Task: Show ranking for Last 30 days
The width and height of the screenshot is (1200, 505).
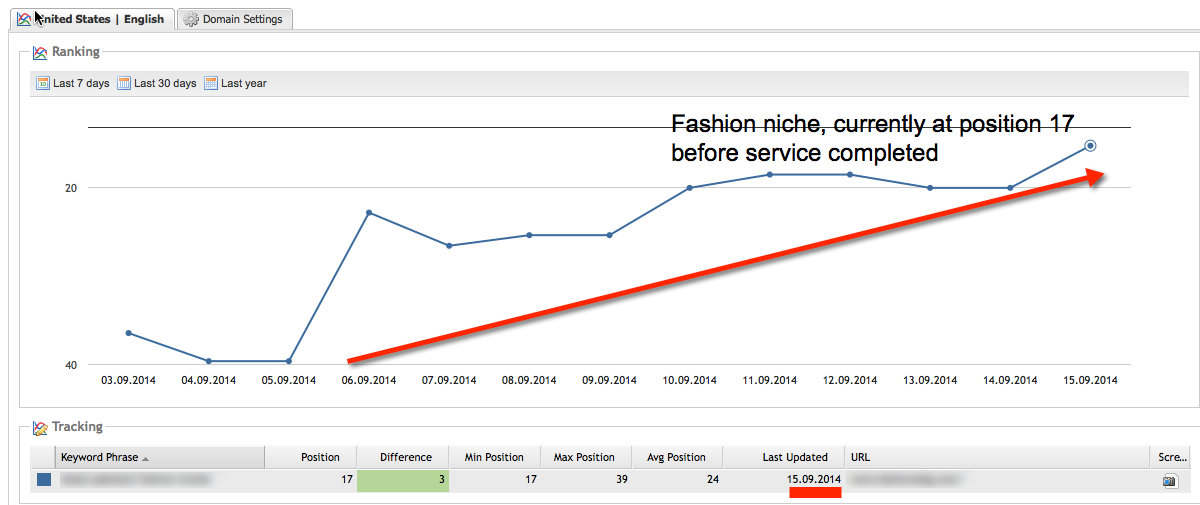Action: point(165,84)
